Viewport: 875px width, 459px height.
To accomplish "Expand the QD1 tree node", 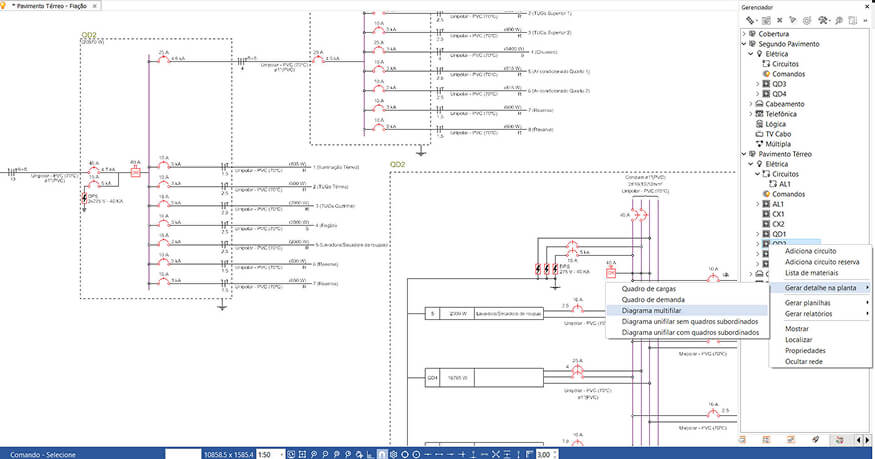I will click(757, 234).
